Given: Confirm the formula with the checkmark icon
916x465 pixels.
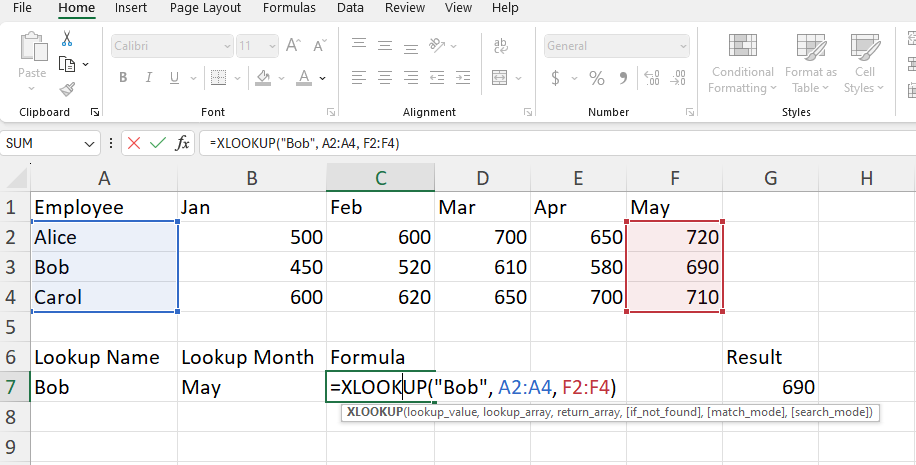Looking at the screenshot, I should pyautogui.click(x=157, y=143).
